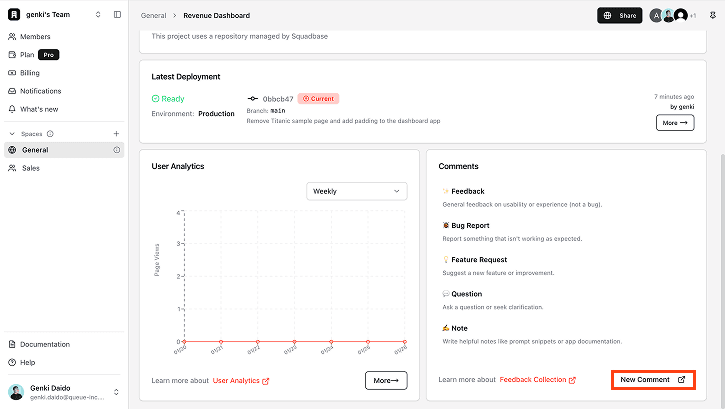Add a new space with plus icon
The height and width of the screenshot is (409, 725).
click(116, 133)
